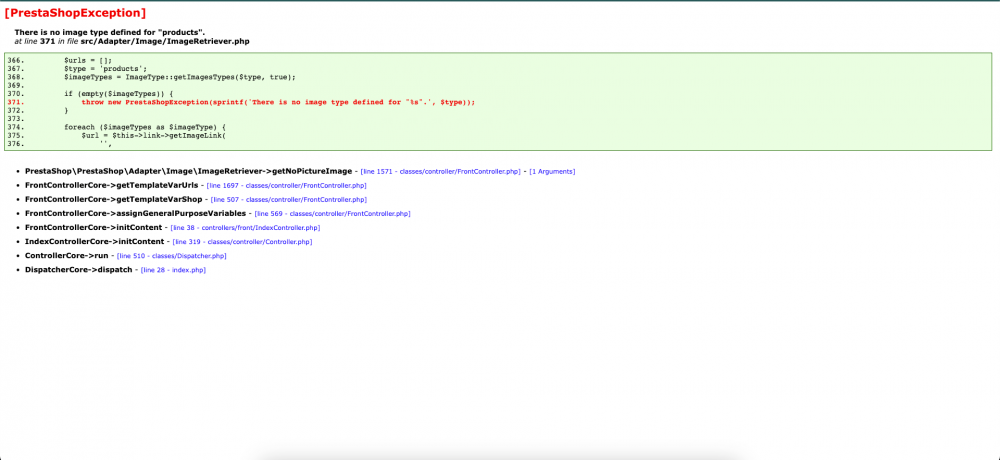1000x460 pixels.
Task: Open link line 28 index.php
Action: [x=173, y=270]
